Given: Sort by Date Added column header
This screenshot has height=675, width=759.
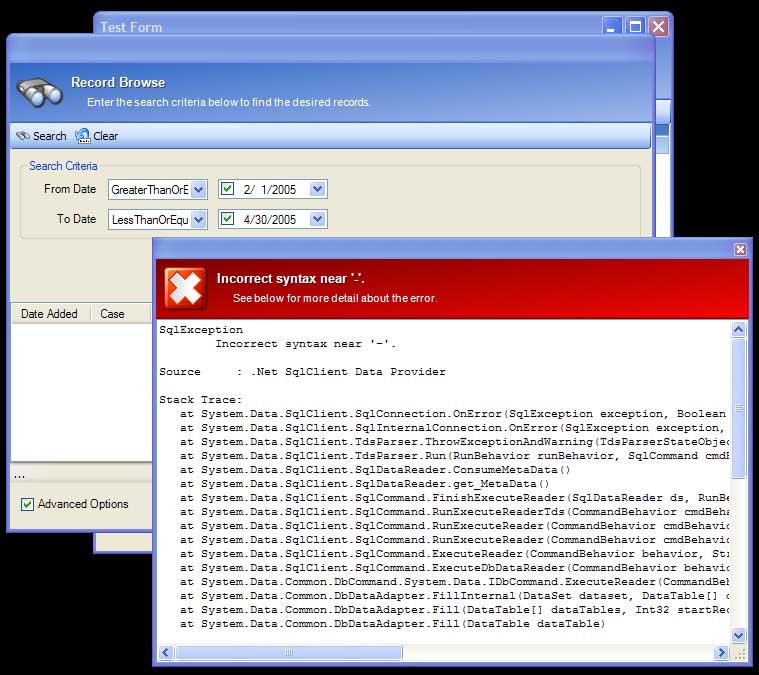Looking at the screenshot, I should pos(49,314).
